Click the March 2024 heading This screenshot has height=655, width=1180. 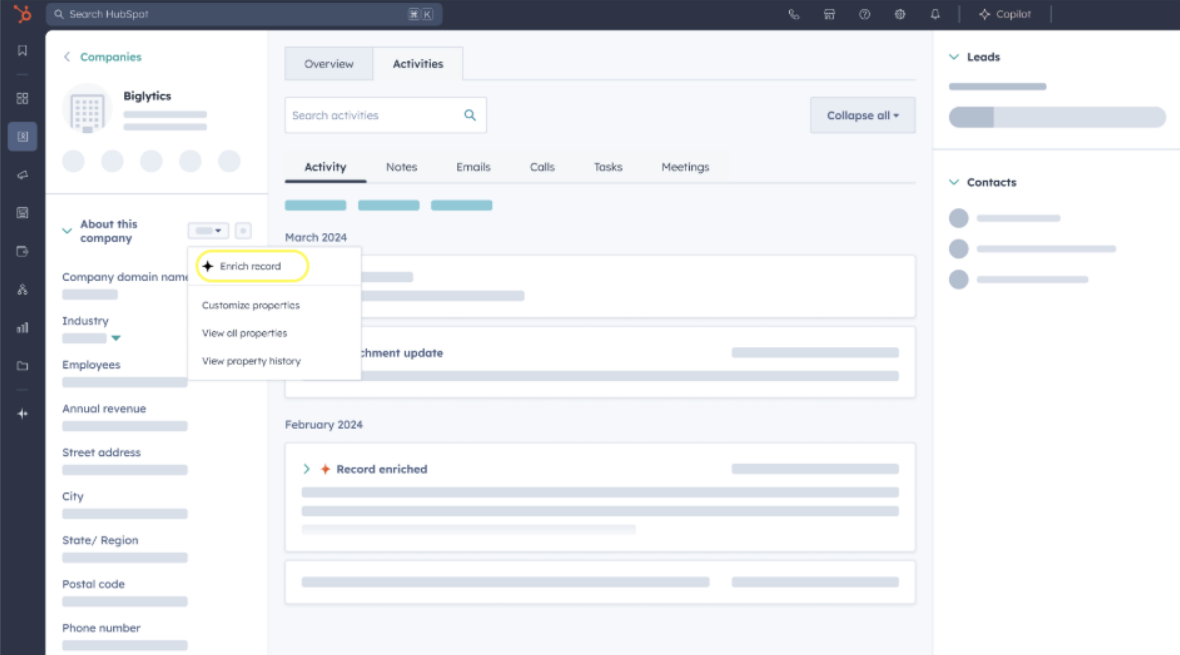pyautogui.click(x=316, y=237)
